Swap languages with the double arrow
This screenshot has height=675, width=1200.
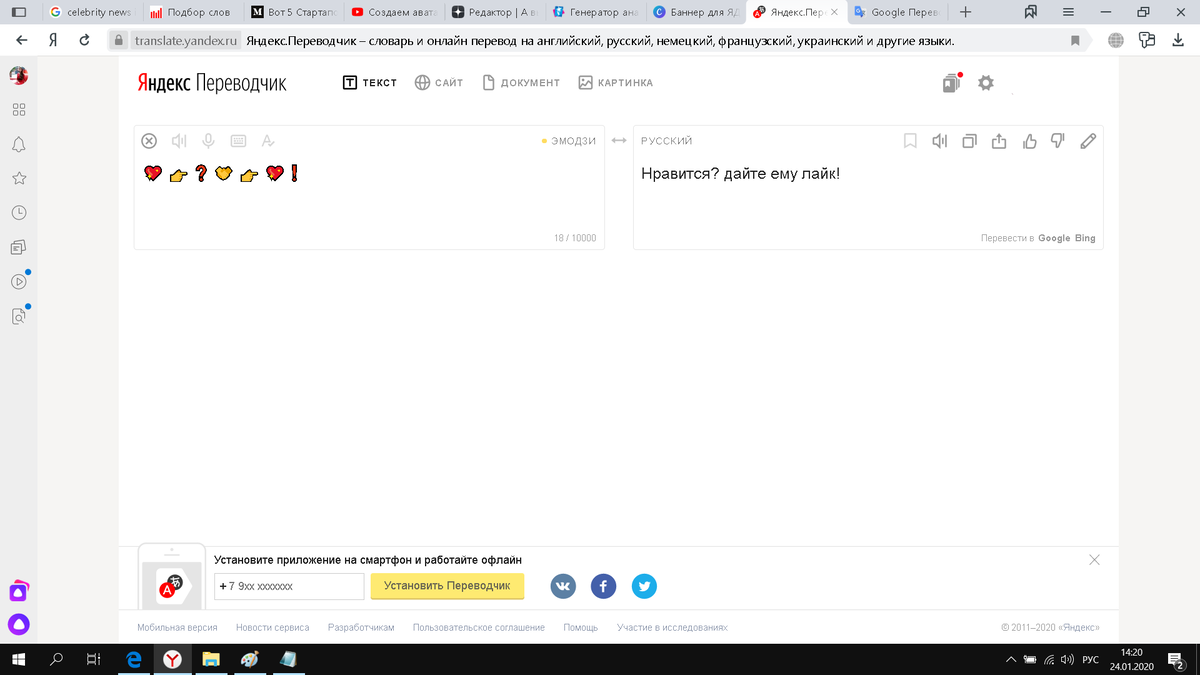point(619,141)
